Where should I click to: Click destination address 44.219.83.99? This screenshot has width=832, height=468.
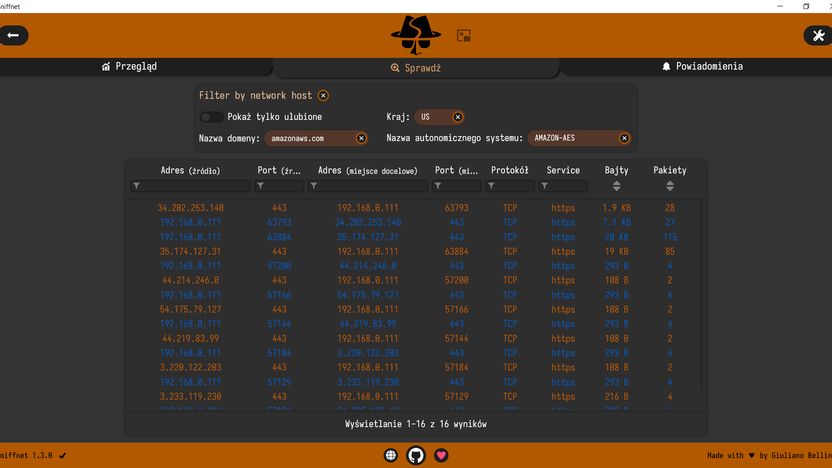(x=368, y=324)
